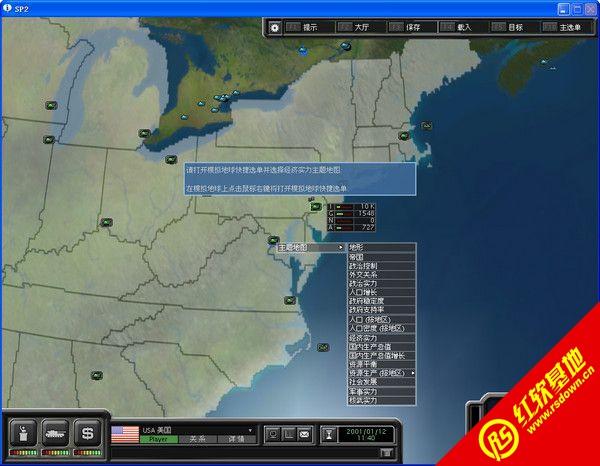
Task: Click the politics status meter bar
Action: [x=23, y=453]
